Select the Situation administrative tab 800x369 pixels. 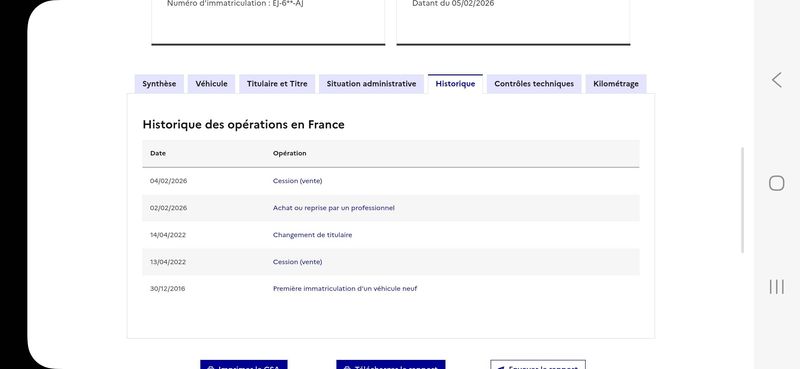pyautogui.click(x=371, y=84)
